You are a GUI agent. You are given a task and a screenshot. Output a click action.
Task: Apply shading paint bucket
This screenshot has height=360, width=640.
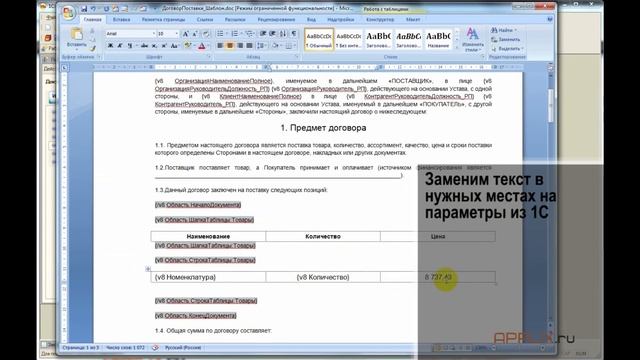(x=276, y=46)
